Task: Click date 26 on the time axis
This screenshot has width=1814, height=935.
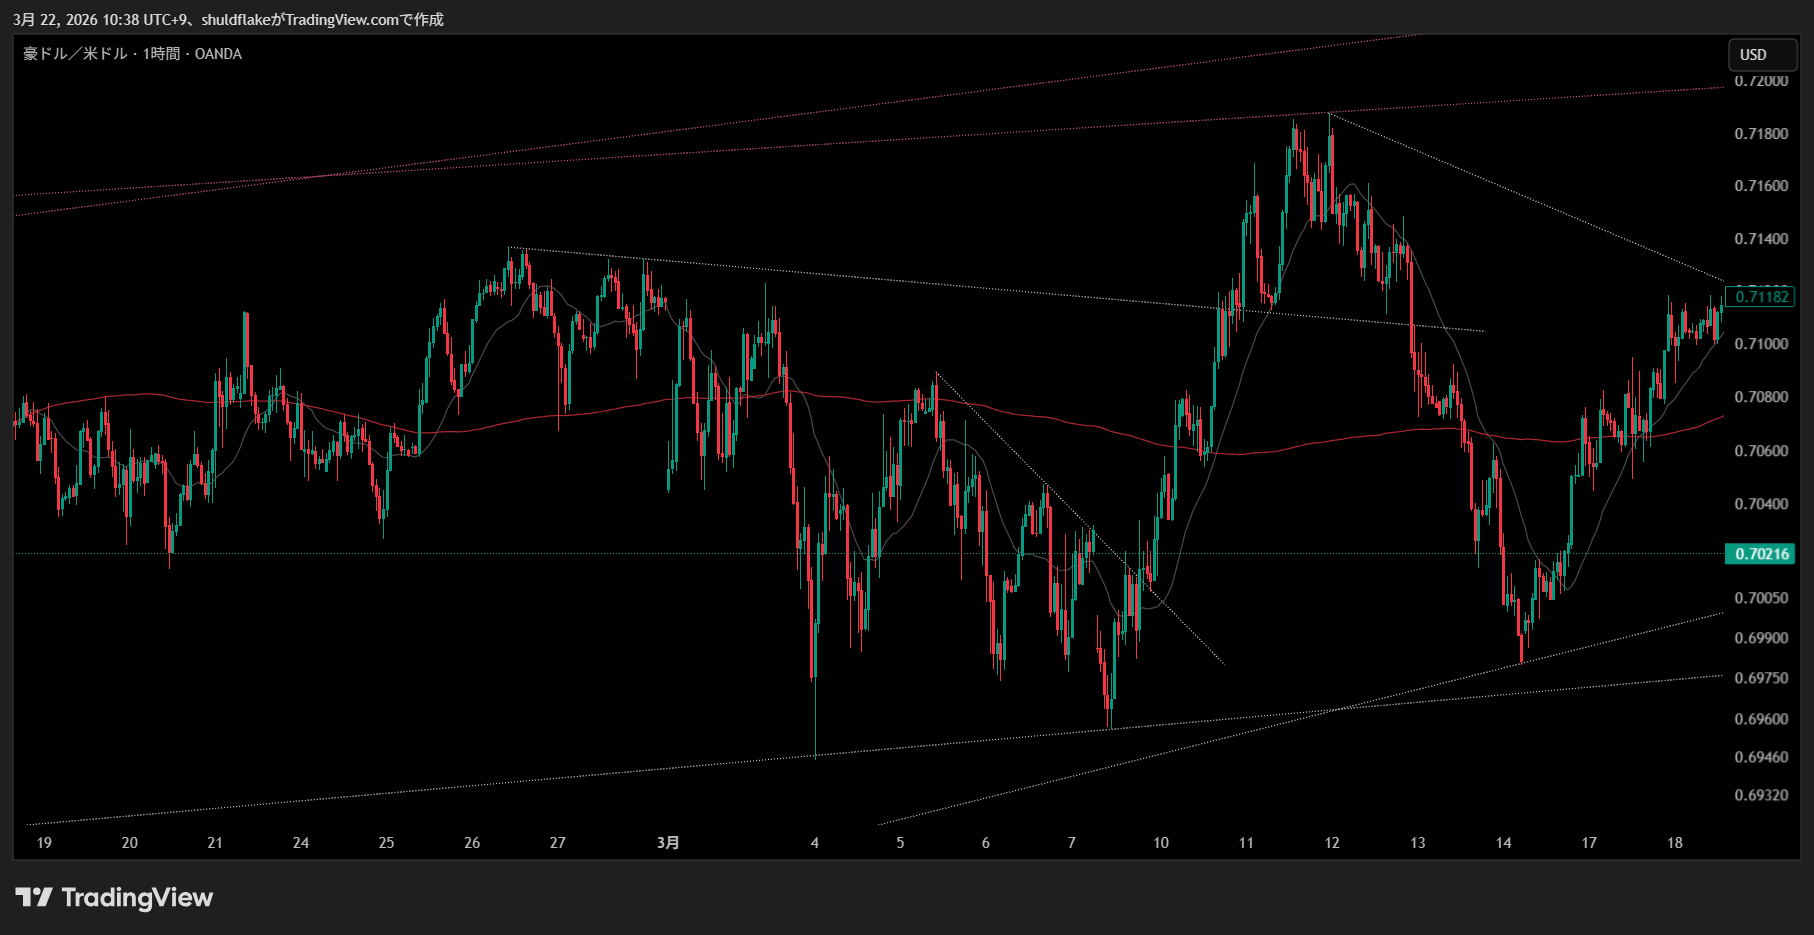Action: [x=472, y=843]
